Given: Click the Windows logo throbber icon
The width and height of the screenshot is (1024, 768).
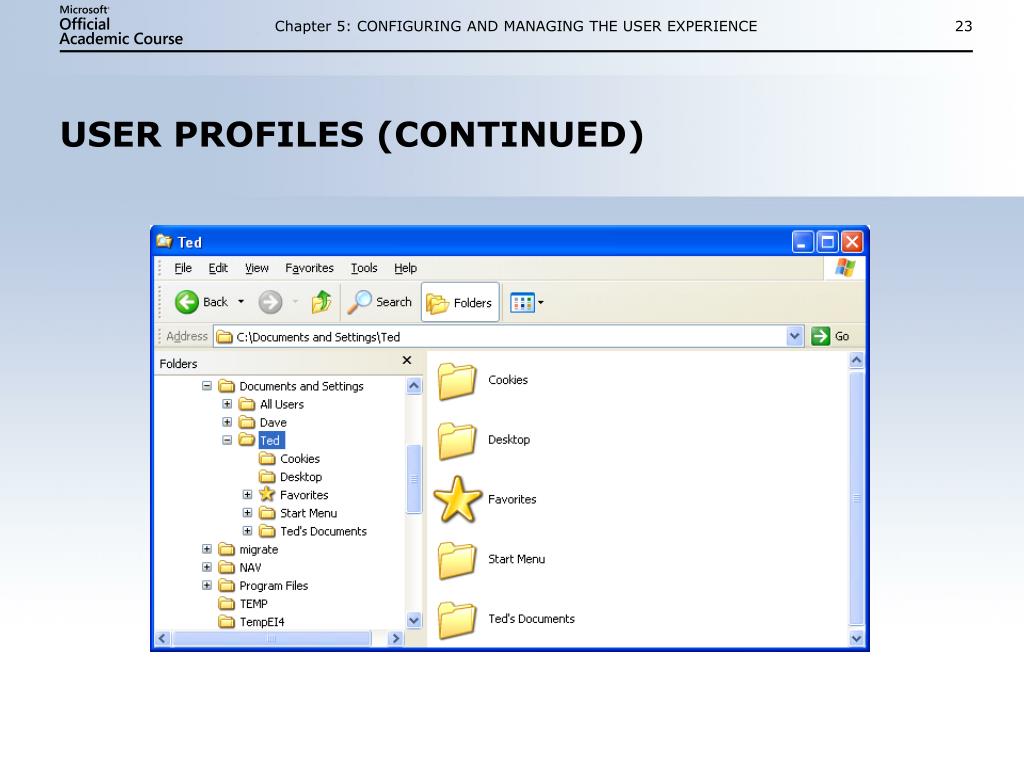Looking at the screenshot, I should (845, 268).
